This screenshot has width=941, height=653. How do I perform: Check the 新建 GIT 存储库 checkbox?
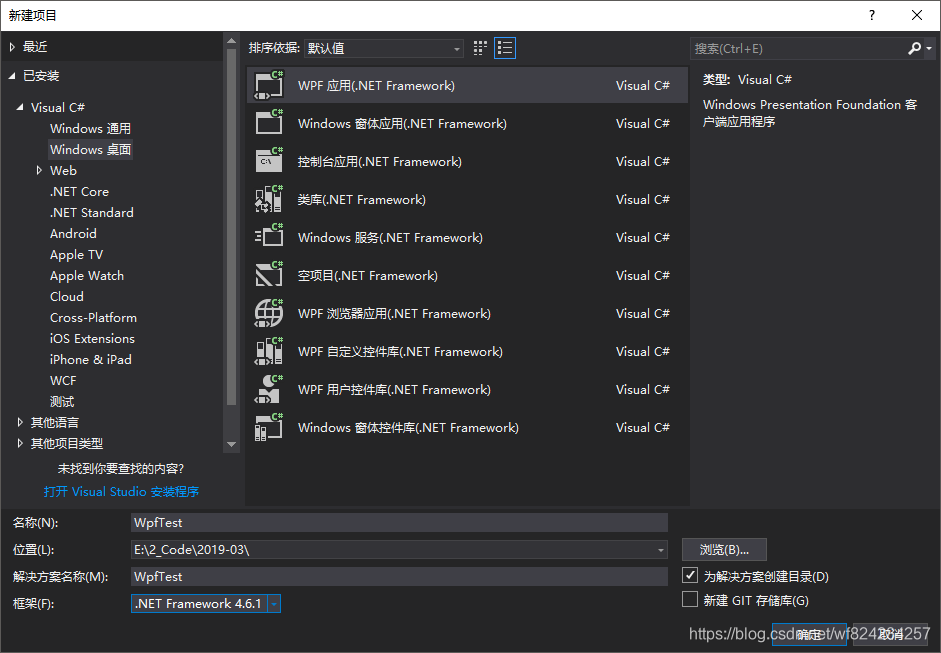690,599
